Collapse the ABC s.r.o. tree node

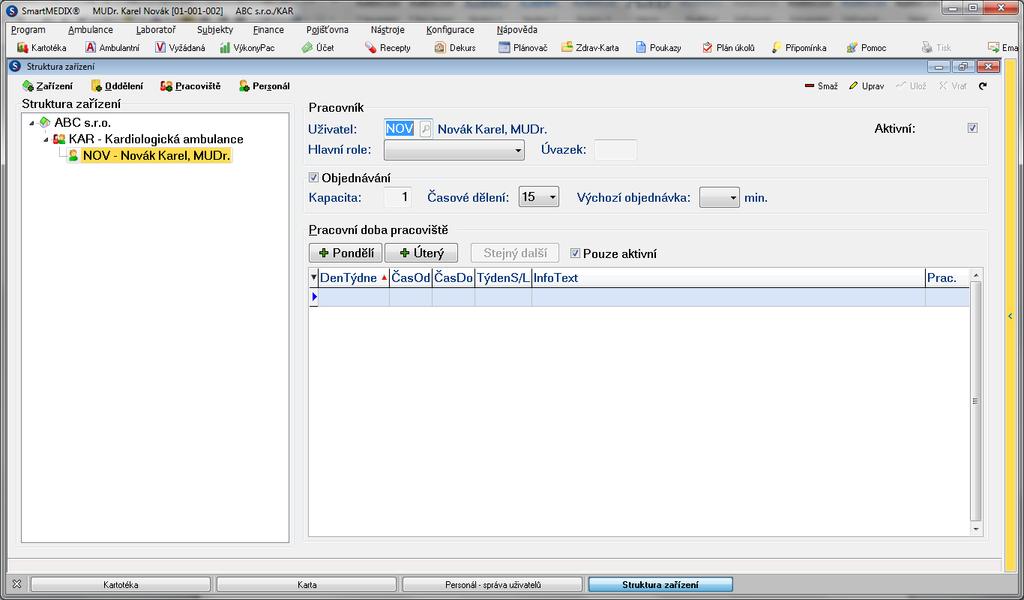tap(31, 123)
